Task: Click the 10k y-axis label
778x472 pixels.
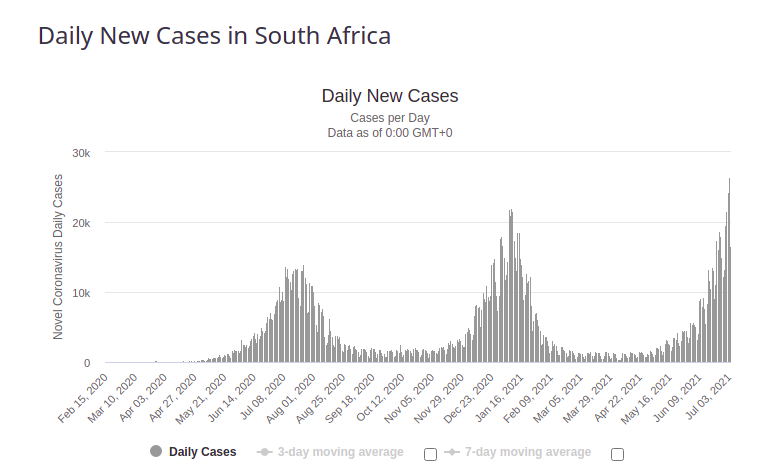Action: coord(81,293)
